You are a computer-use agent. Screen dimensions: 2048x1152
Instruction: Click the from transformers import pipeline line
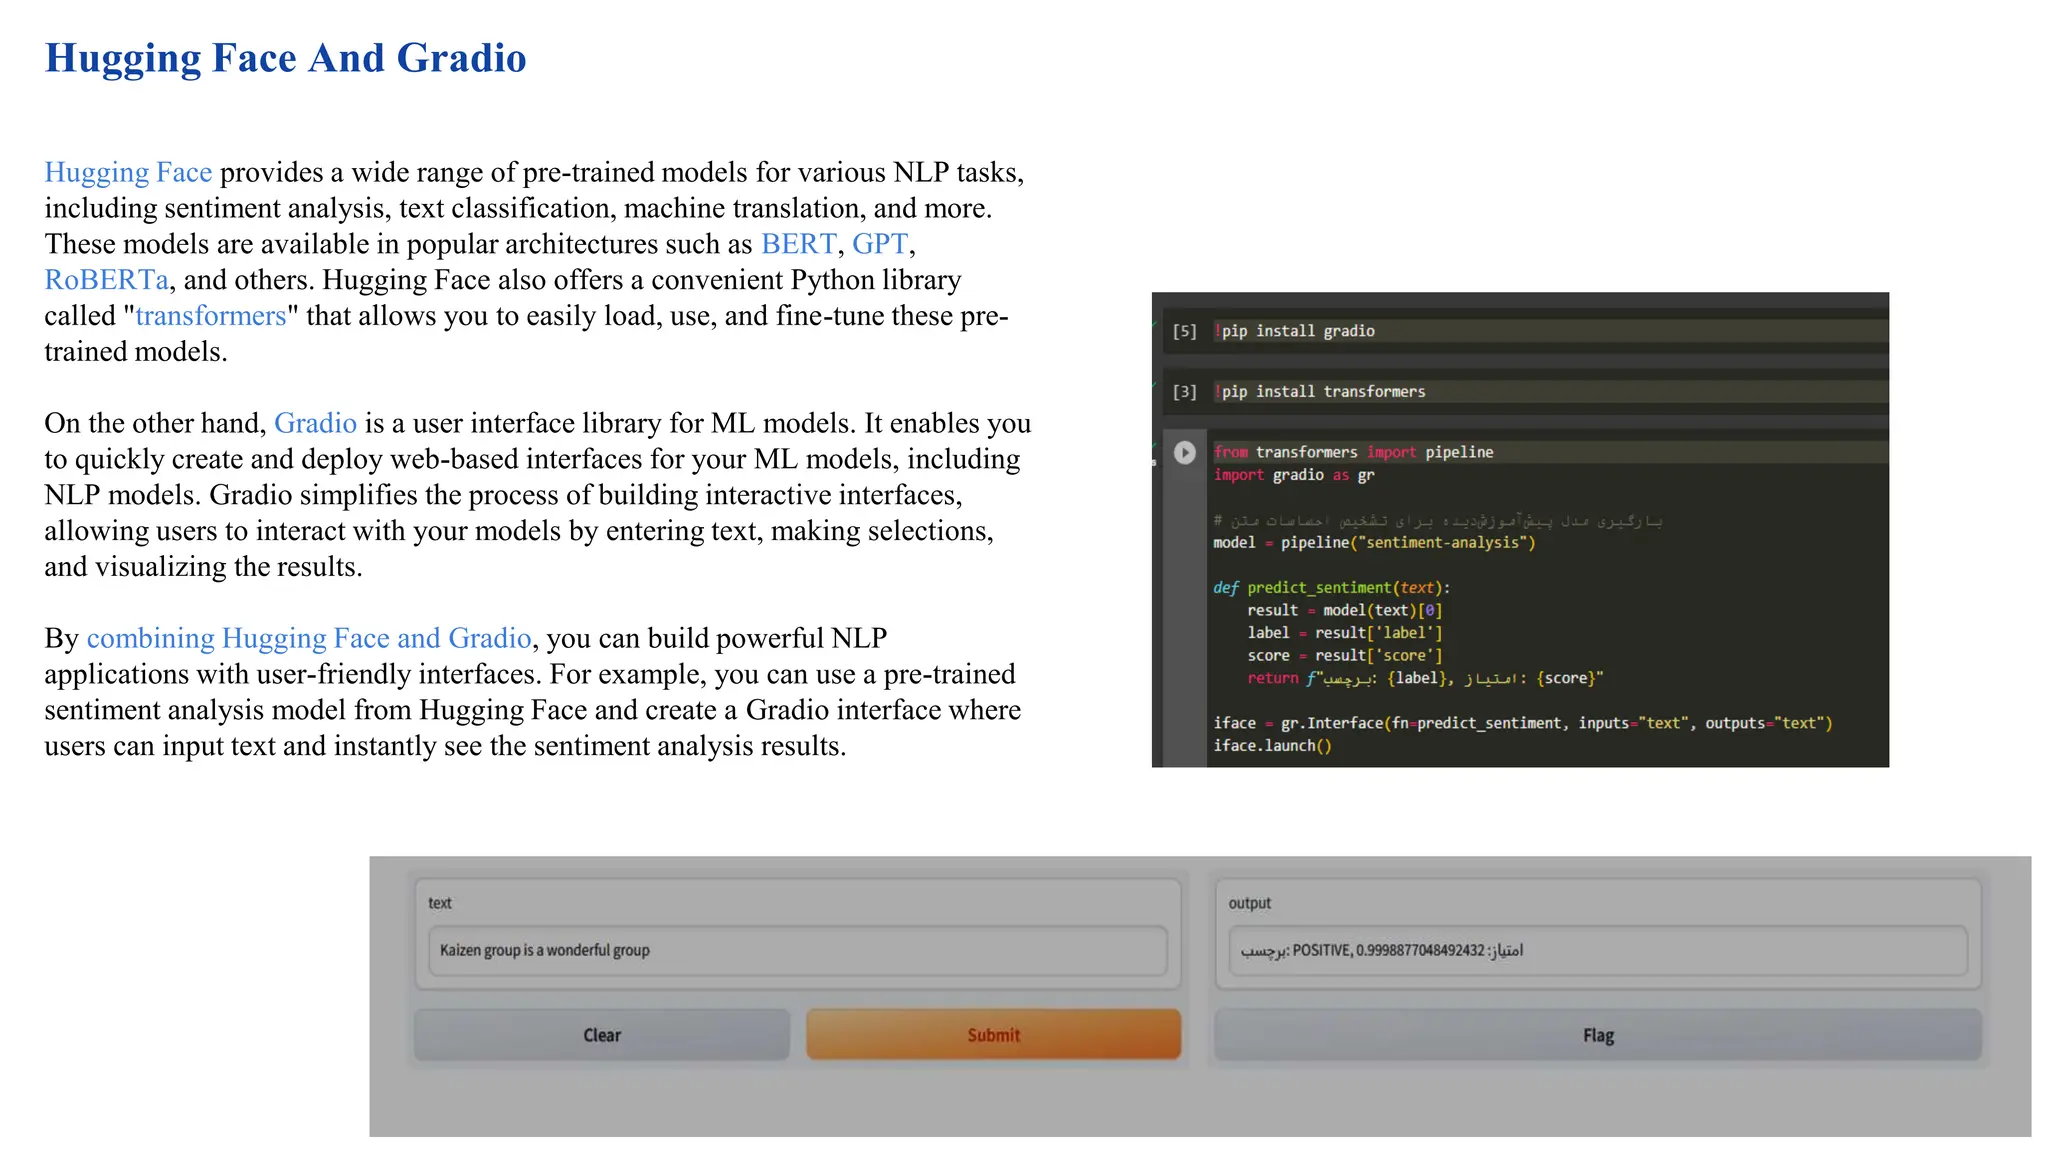1353,452
